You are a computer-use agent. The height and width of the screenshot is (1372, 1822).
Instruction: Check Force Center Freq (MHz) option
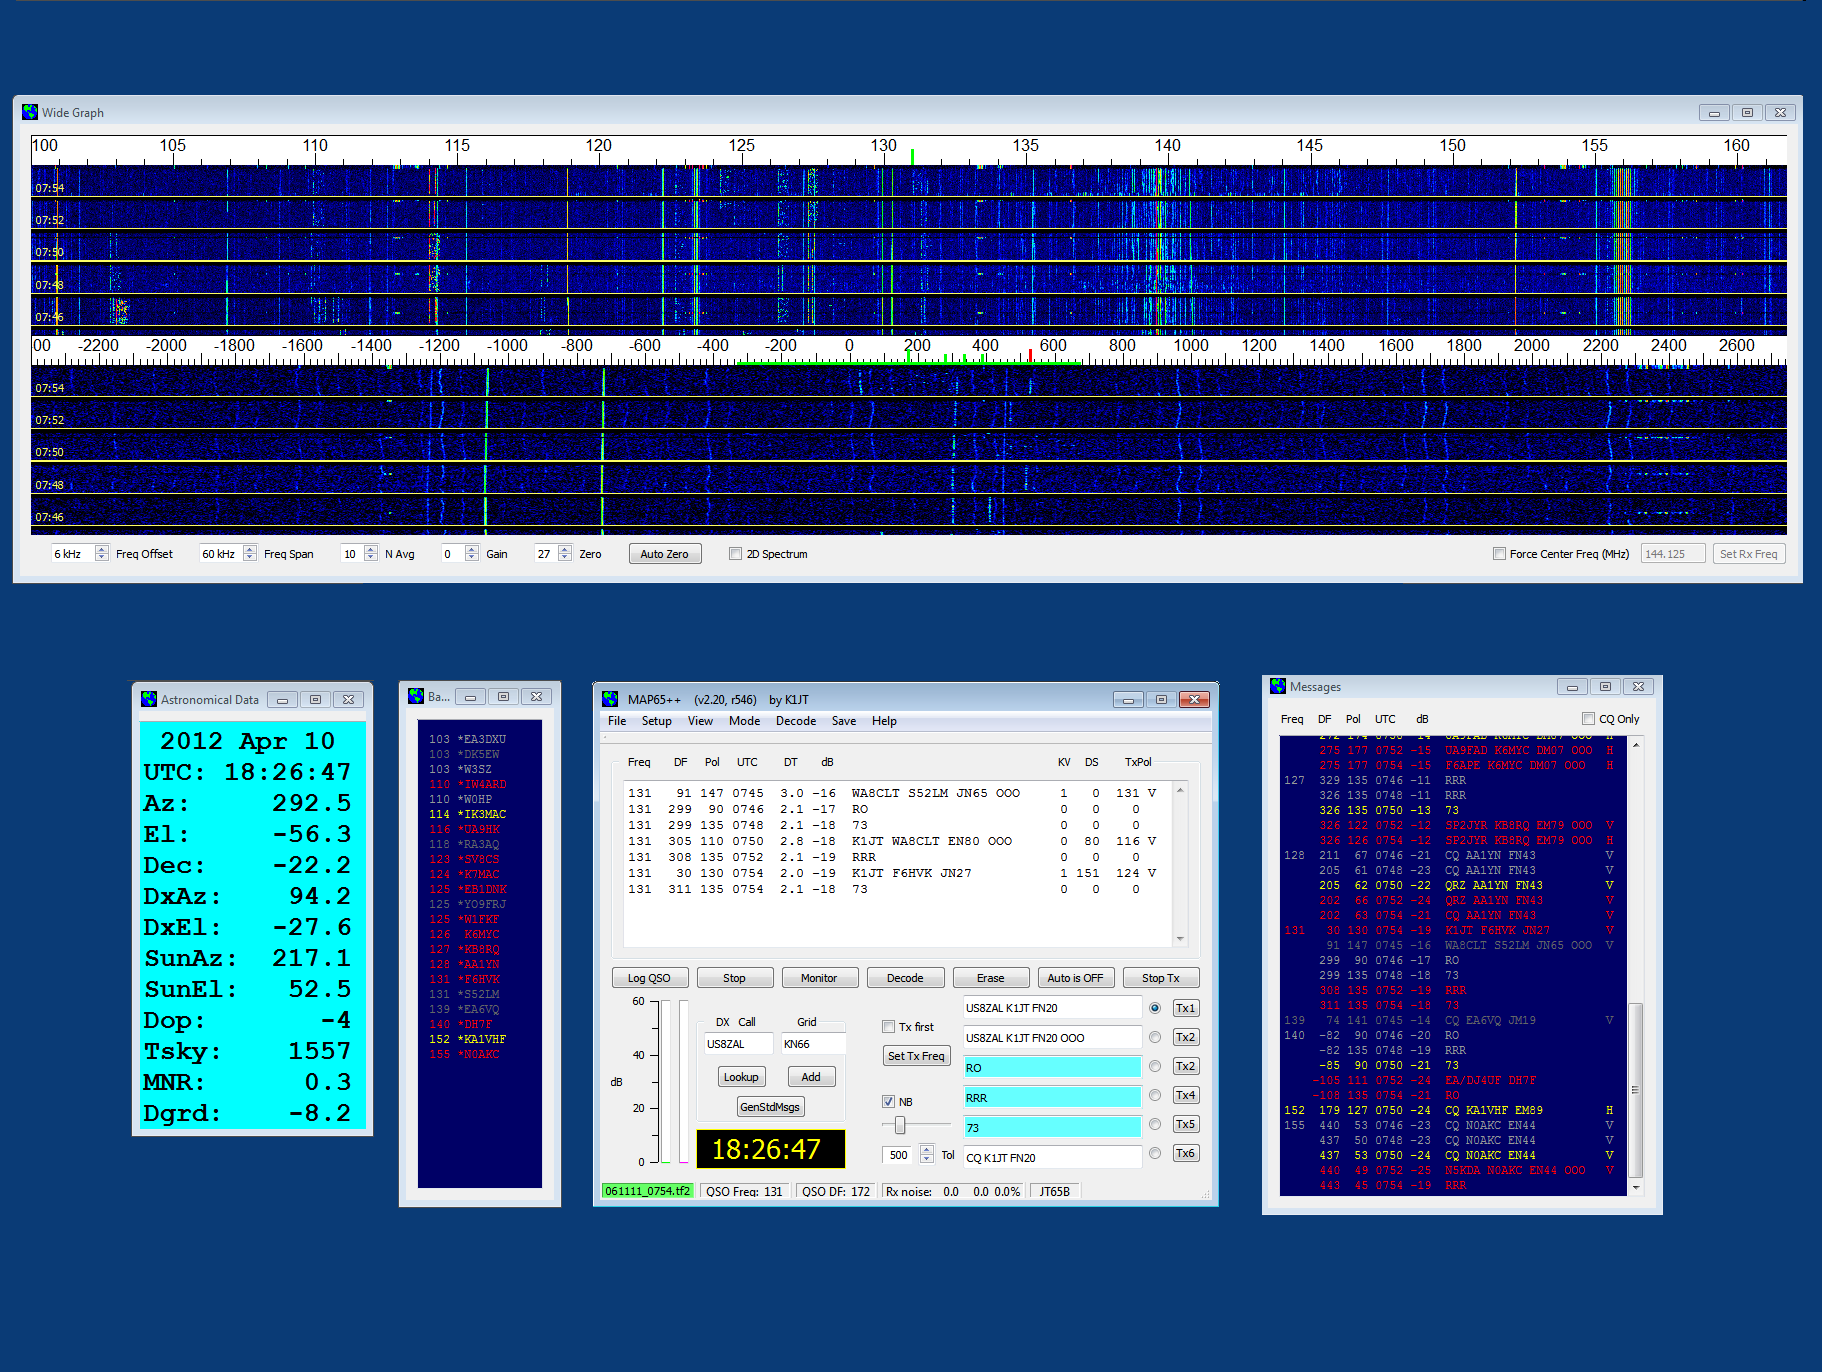[x=1499, y=554]
